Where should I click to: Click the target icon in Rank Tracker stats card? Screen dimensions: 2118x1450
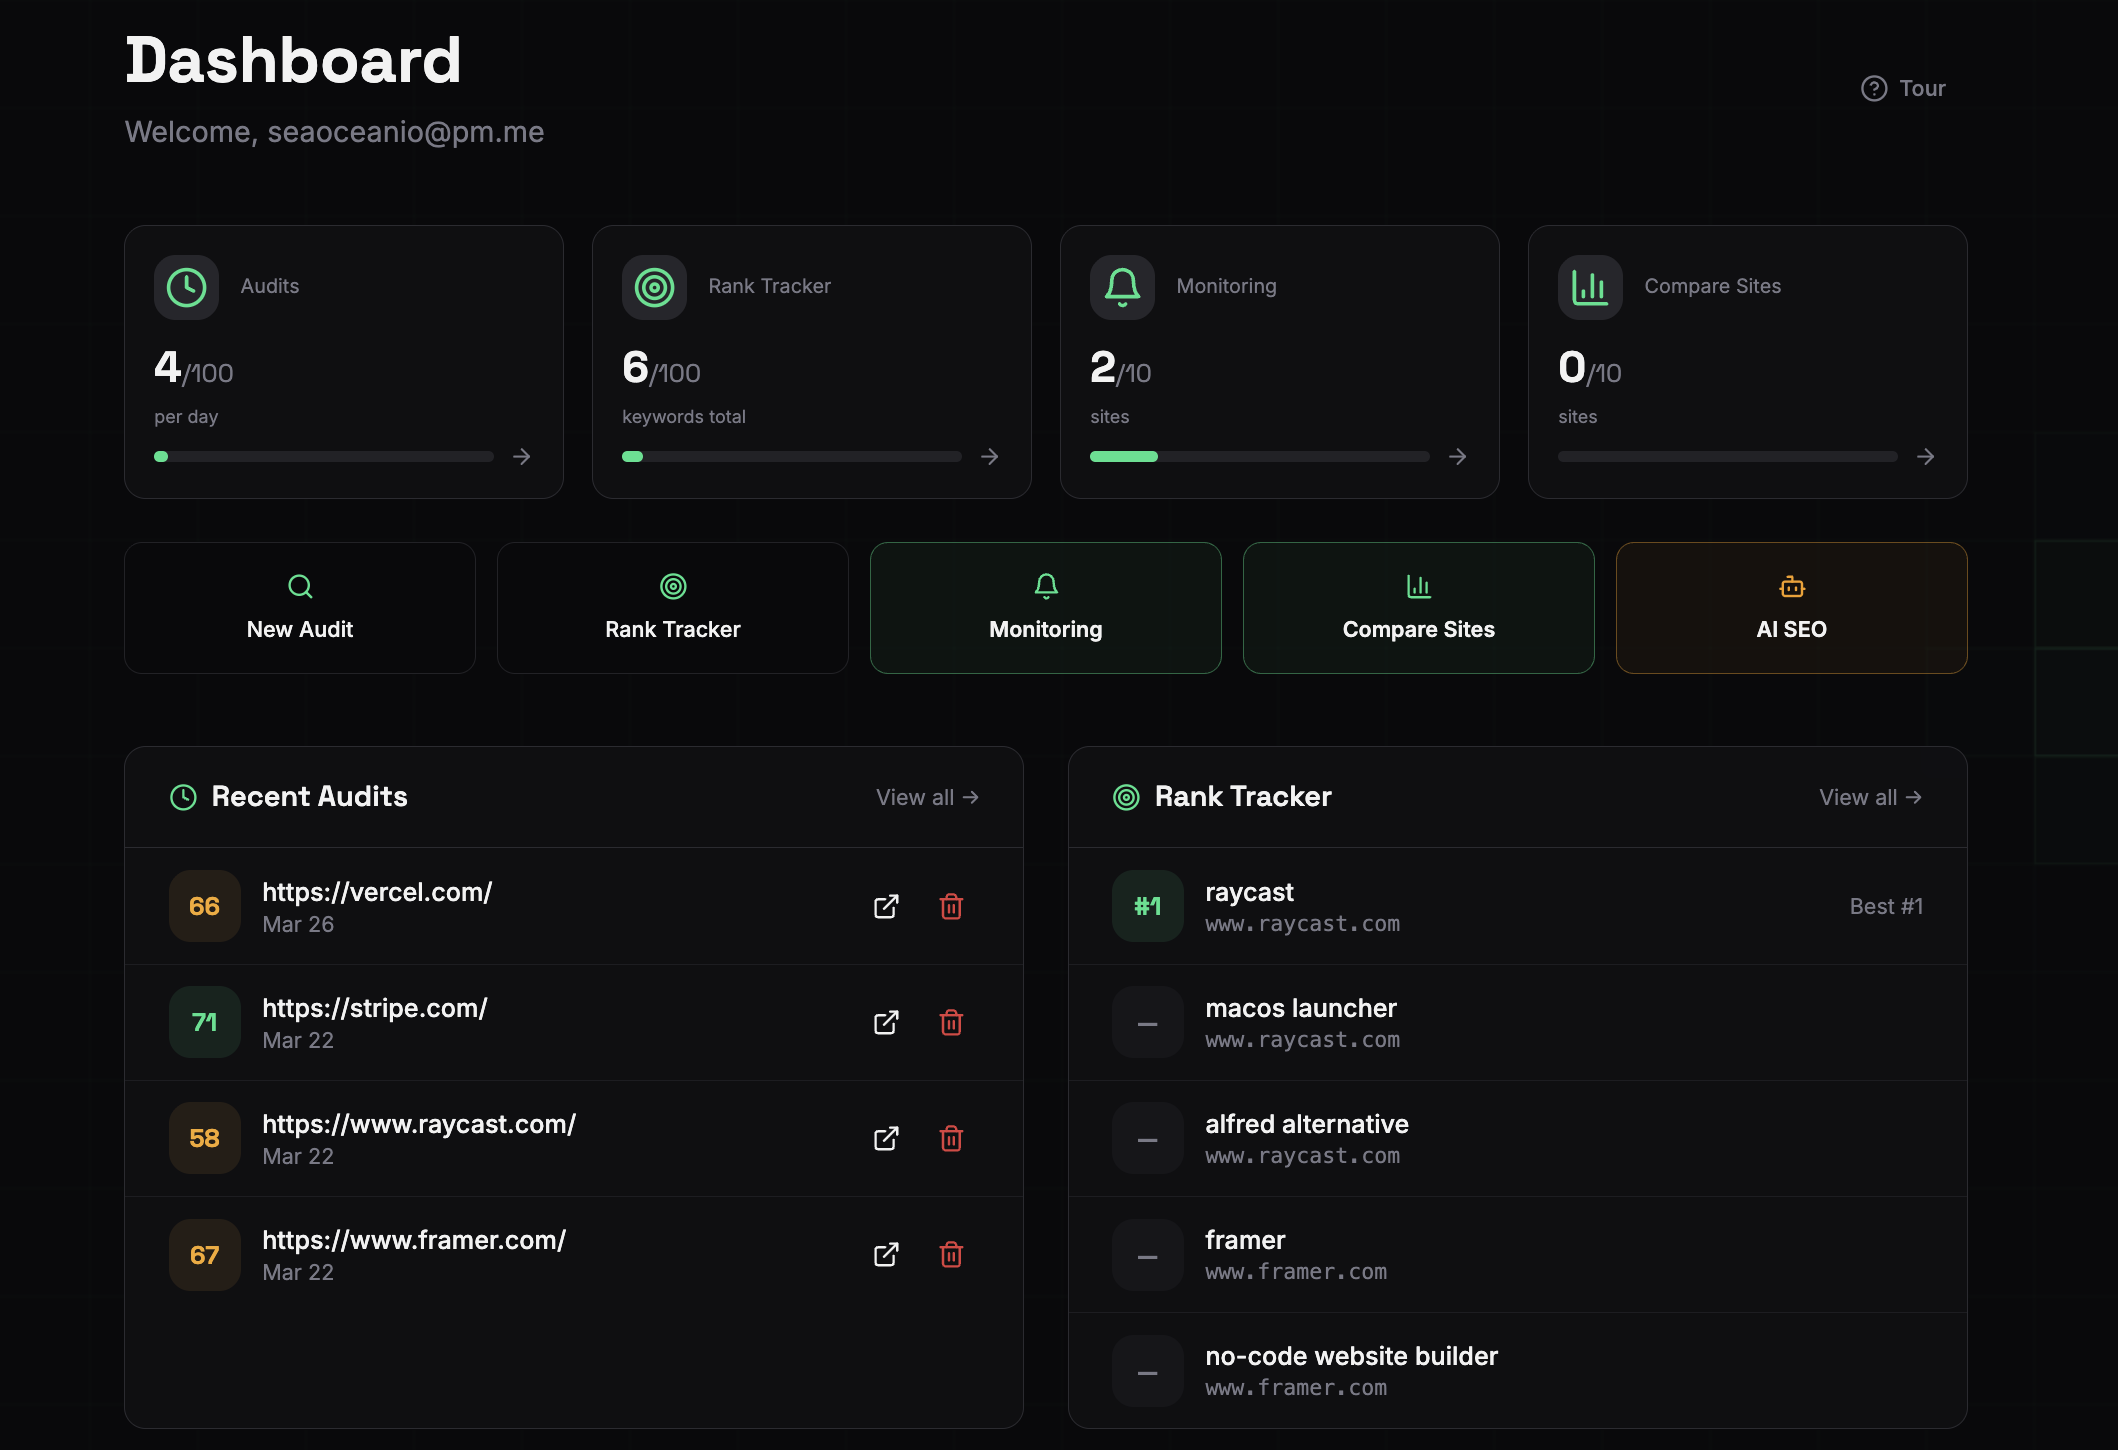(x=654, y=287)
